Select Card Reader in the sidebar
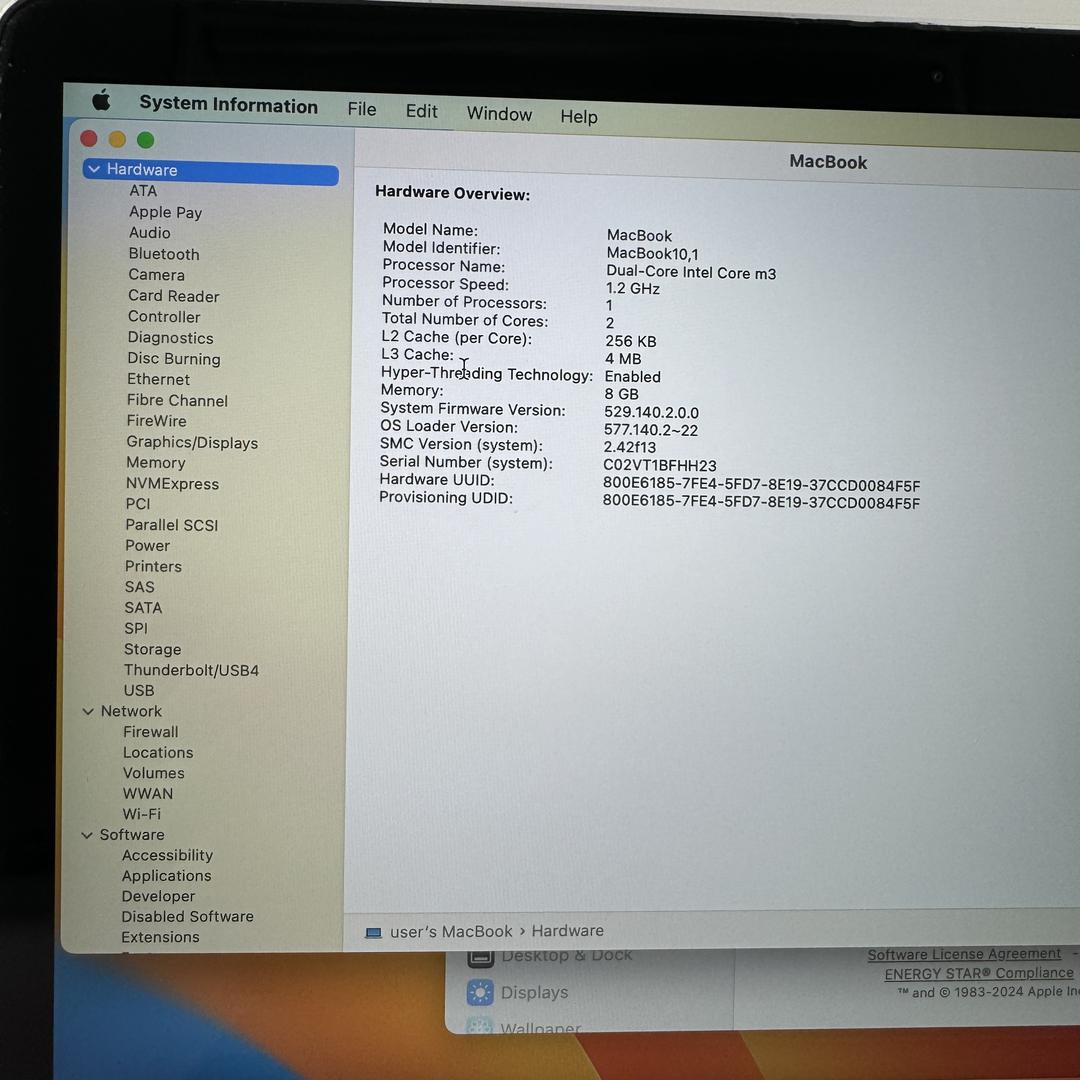Screen dimensions: 1080x1080 (x=174, y=296)
